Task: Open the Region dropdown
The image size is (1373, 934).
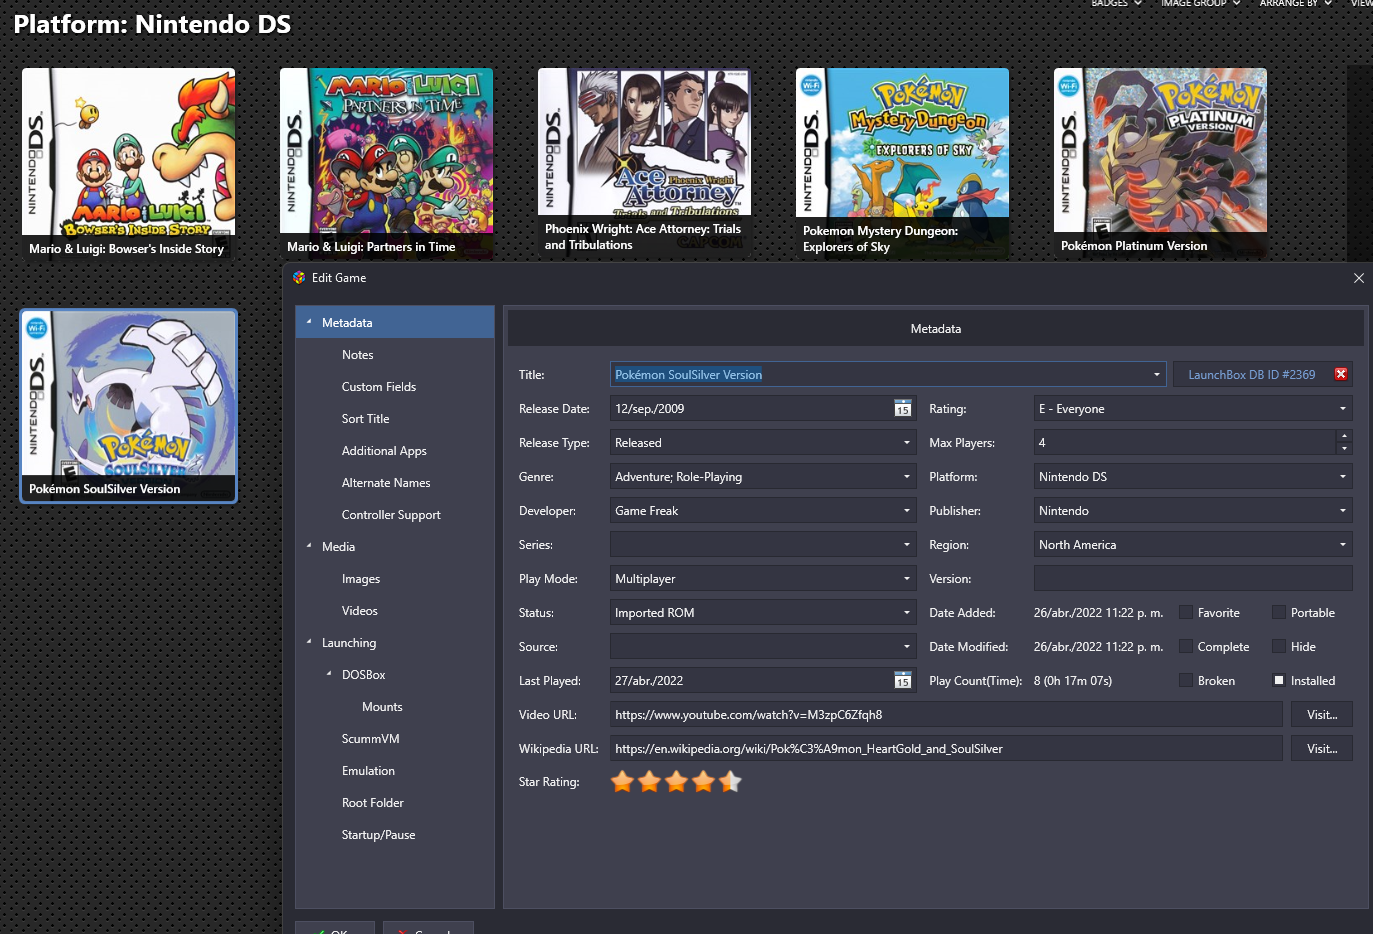Action: click(x=1342, y=545)
